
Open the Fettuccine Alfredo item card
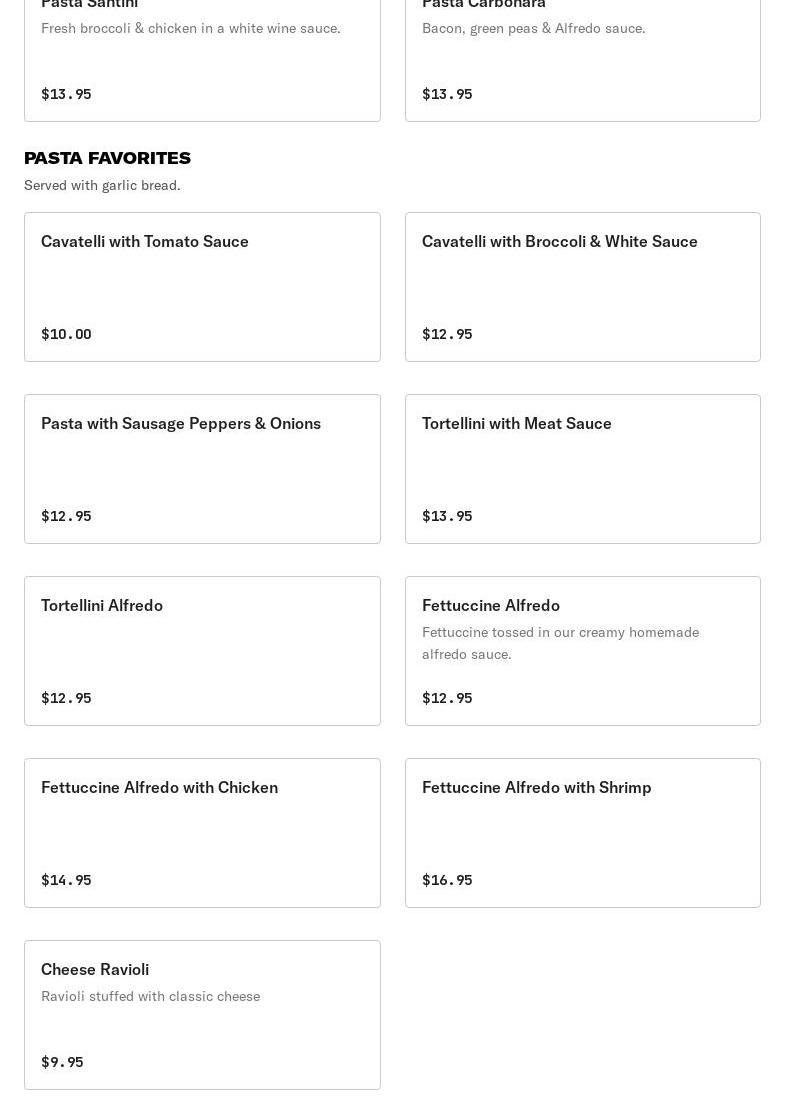tap(583, 651)
